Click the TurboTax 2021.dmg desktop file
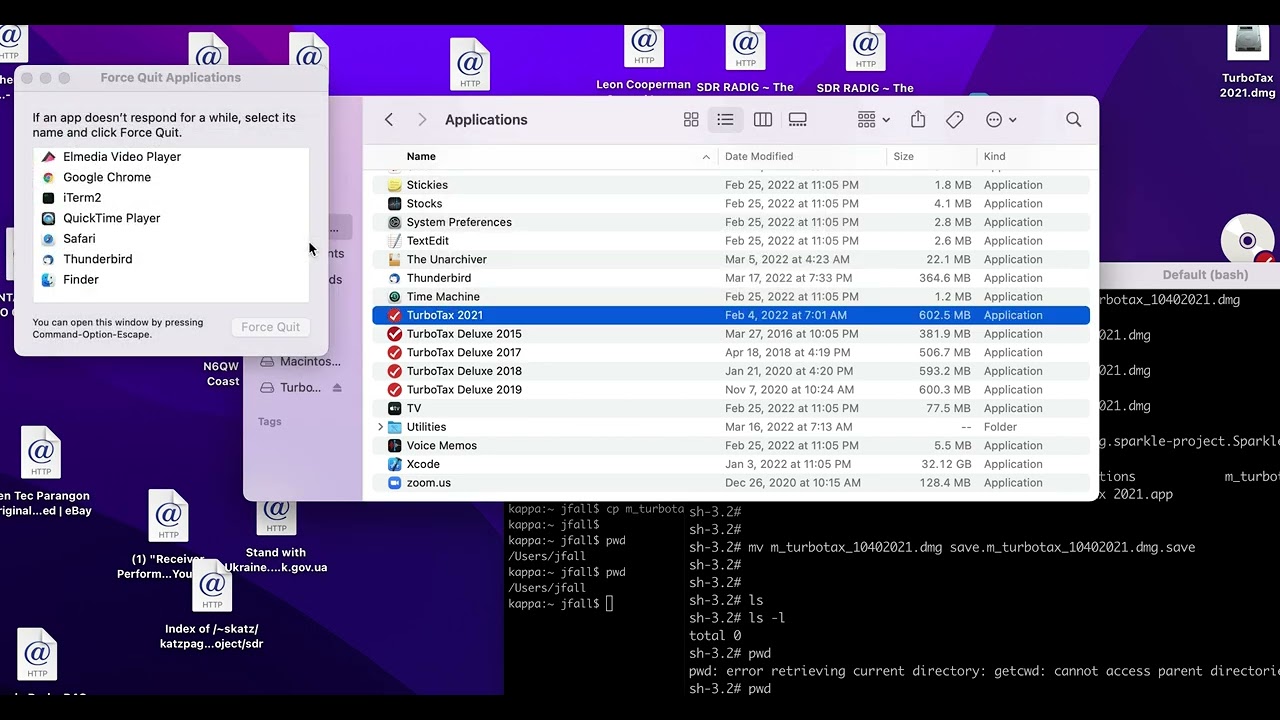Screen dimensions: 1280x720 (1247, 63)
